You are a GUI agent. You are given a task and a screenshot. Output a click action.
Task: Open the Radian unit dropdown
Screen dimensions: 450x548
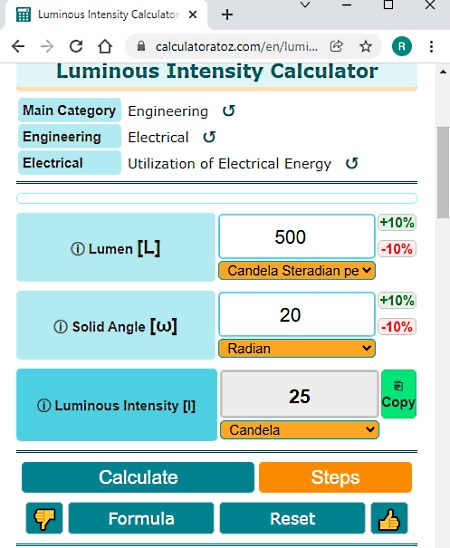[x=297, y=348]
